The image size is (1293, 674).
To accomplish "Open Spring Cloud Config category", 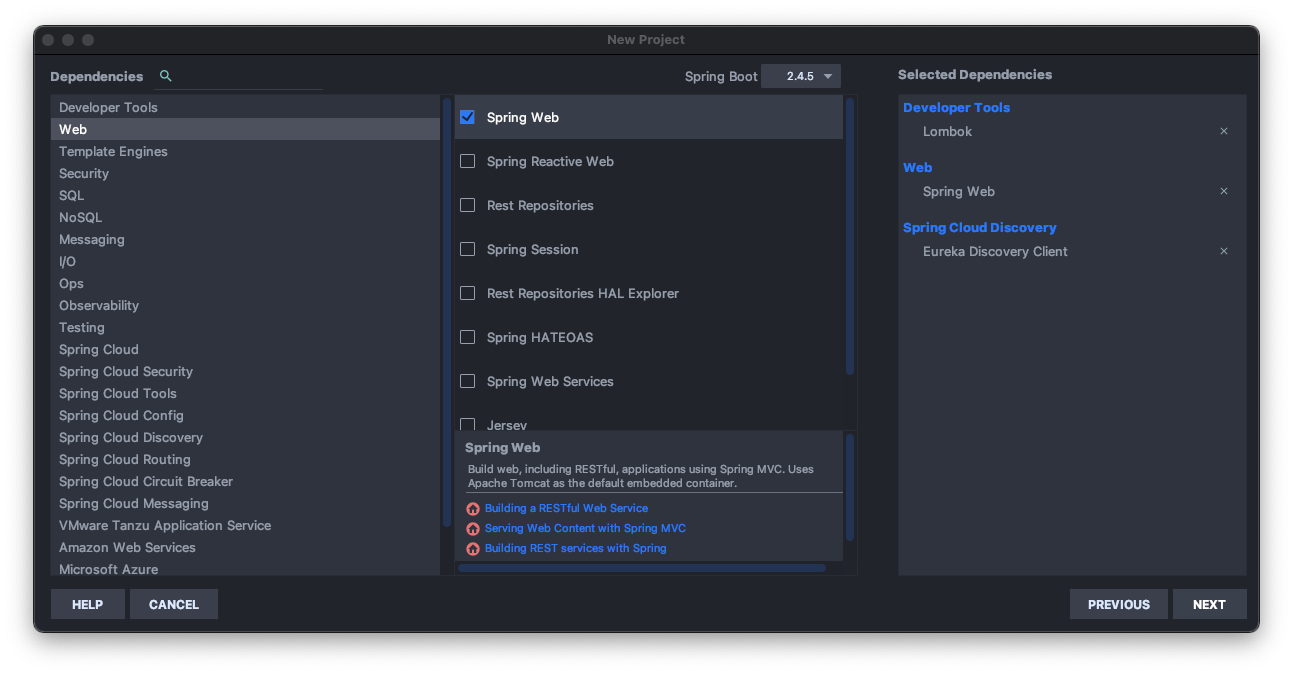I will 245,415.
